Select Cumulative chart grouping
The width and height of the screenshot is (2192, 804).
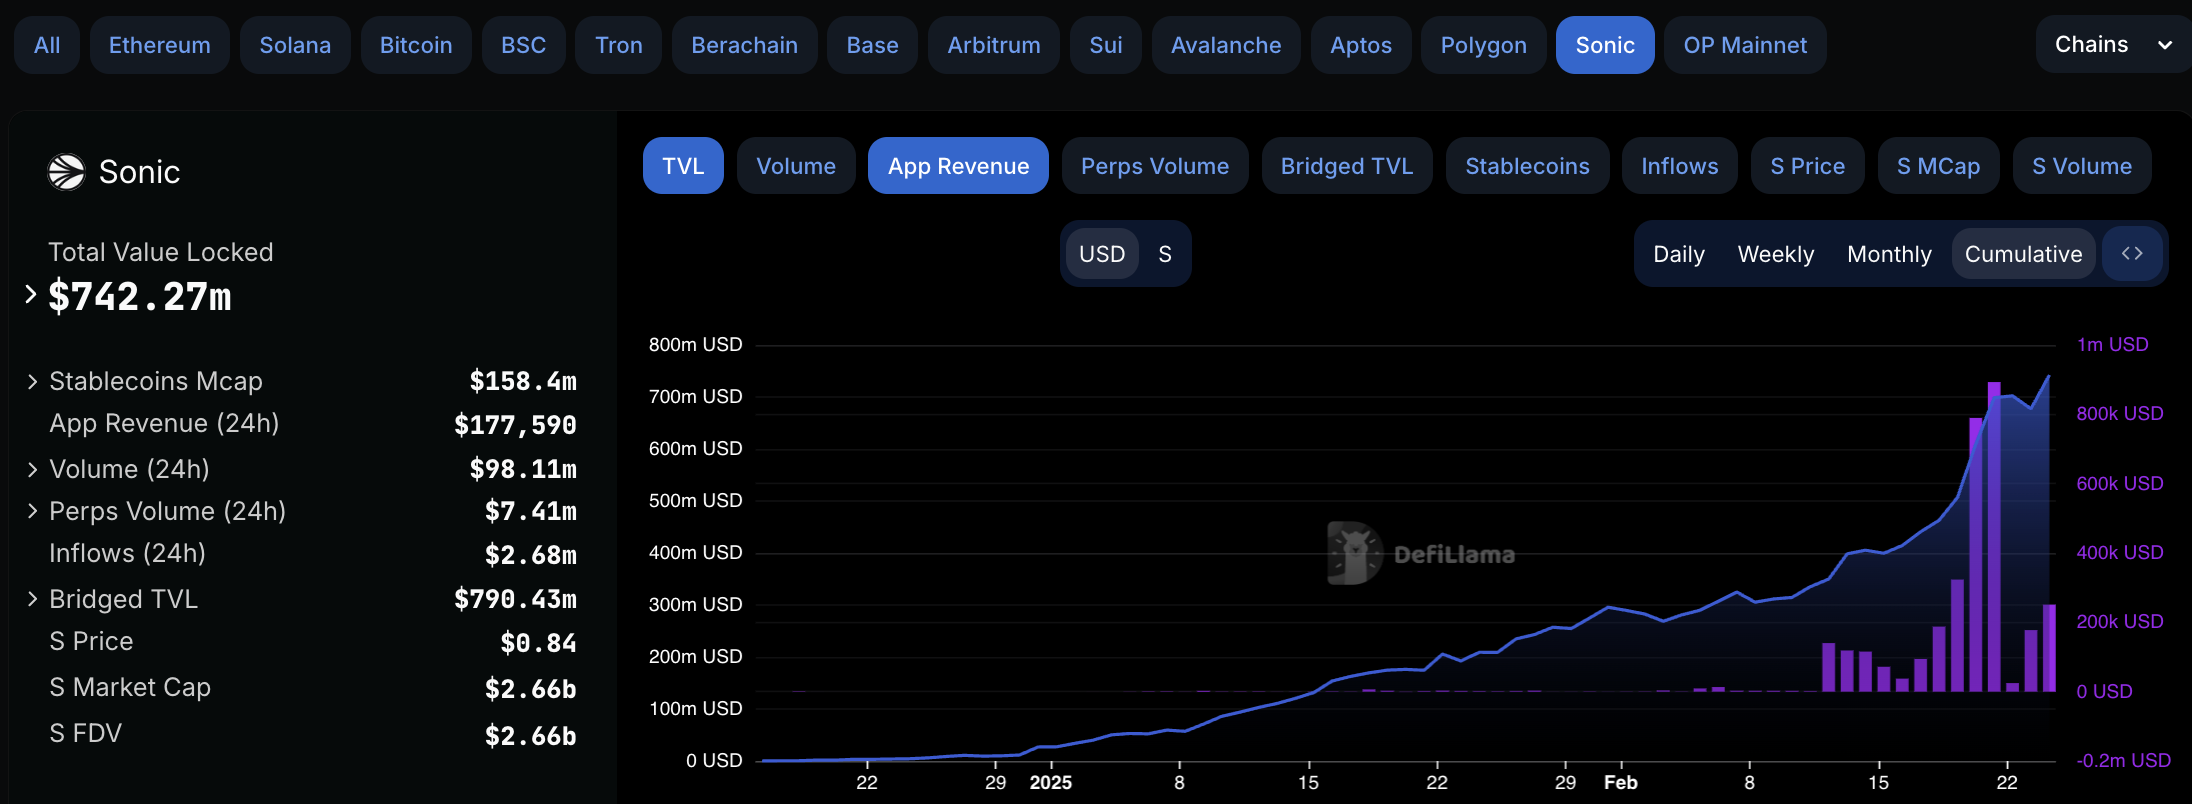click(x=2023, y=254)
